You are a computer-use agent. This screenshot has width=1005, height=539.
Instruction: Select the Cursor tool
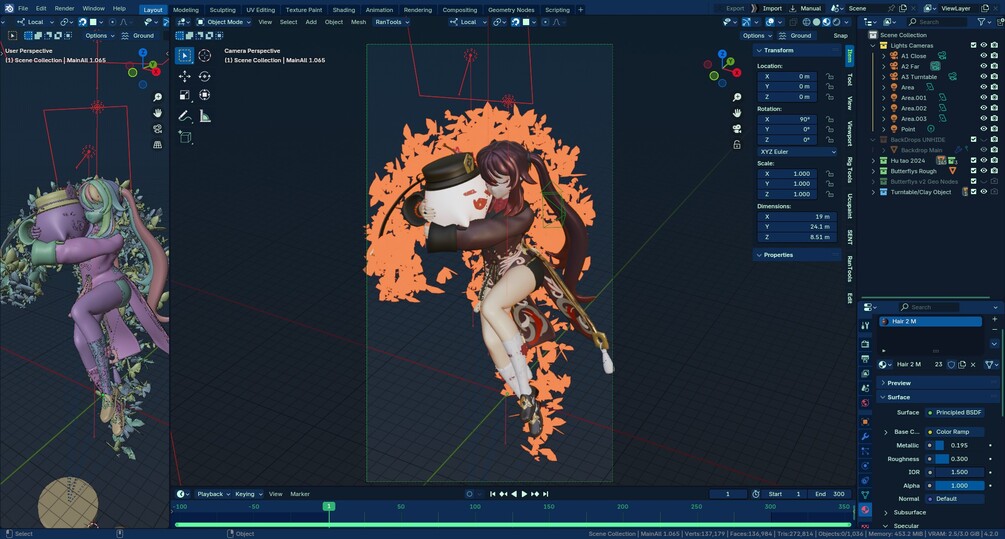point(204,56)
